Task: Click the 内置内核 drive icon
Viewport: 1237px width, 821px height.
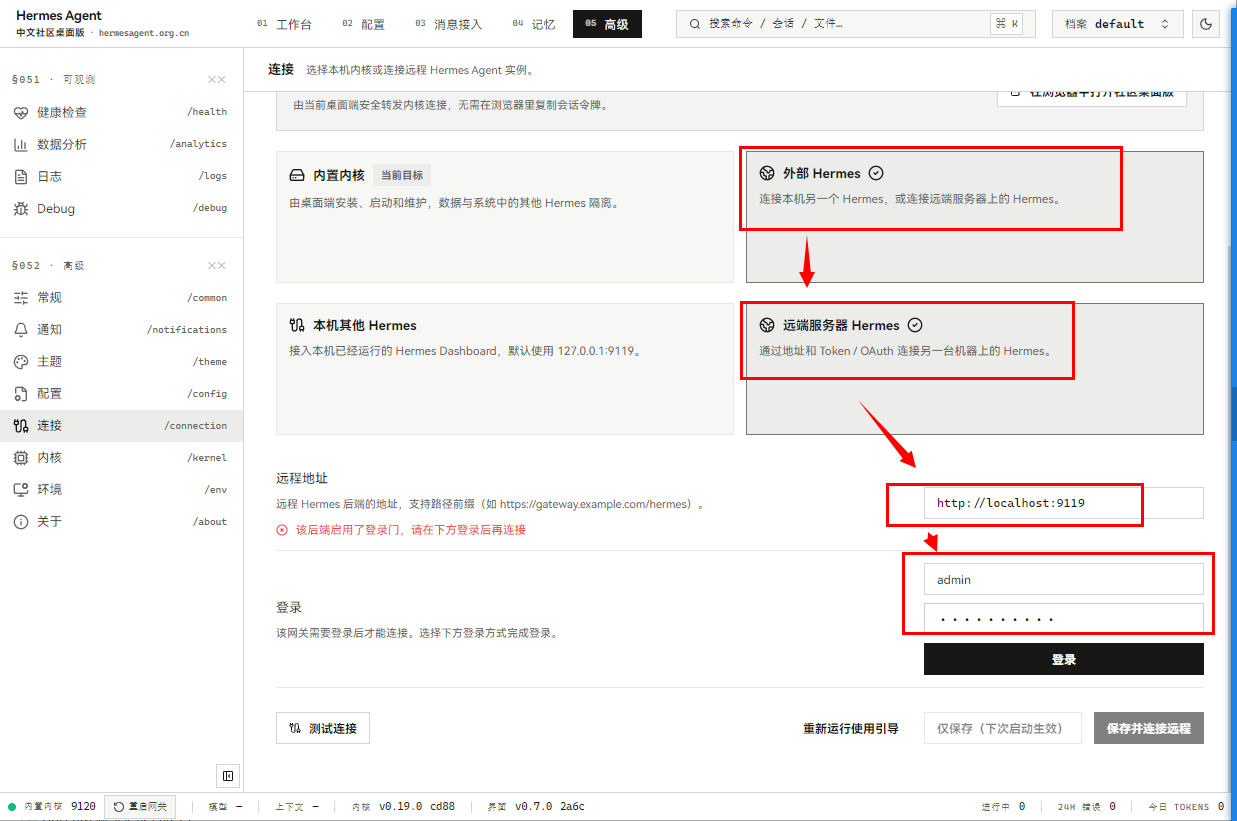Action: tap(297, 175)
